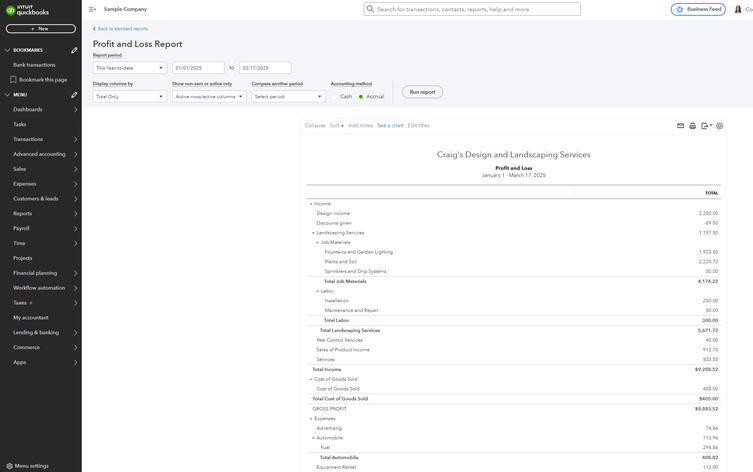Click the pencil icon beside Menu
This screenshot has width=753, height=472.
pos(74,95)
